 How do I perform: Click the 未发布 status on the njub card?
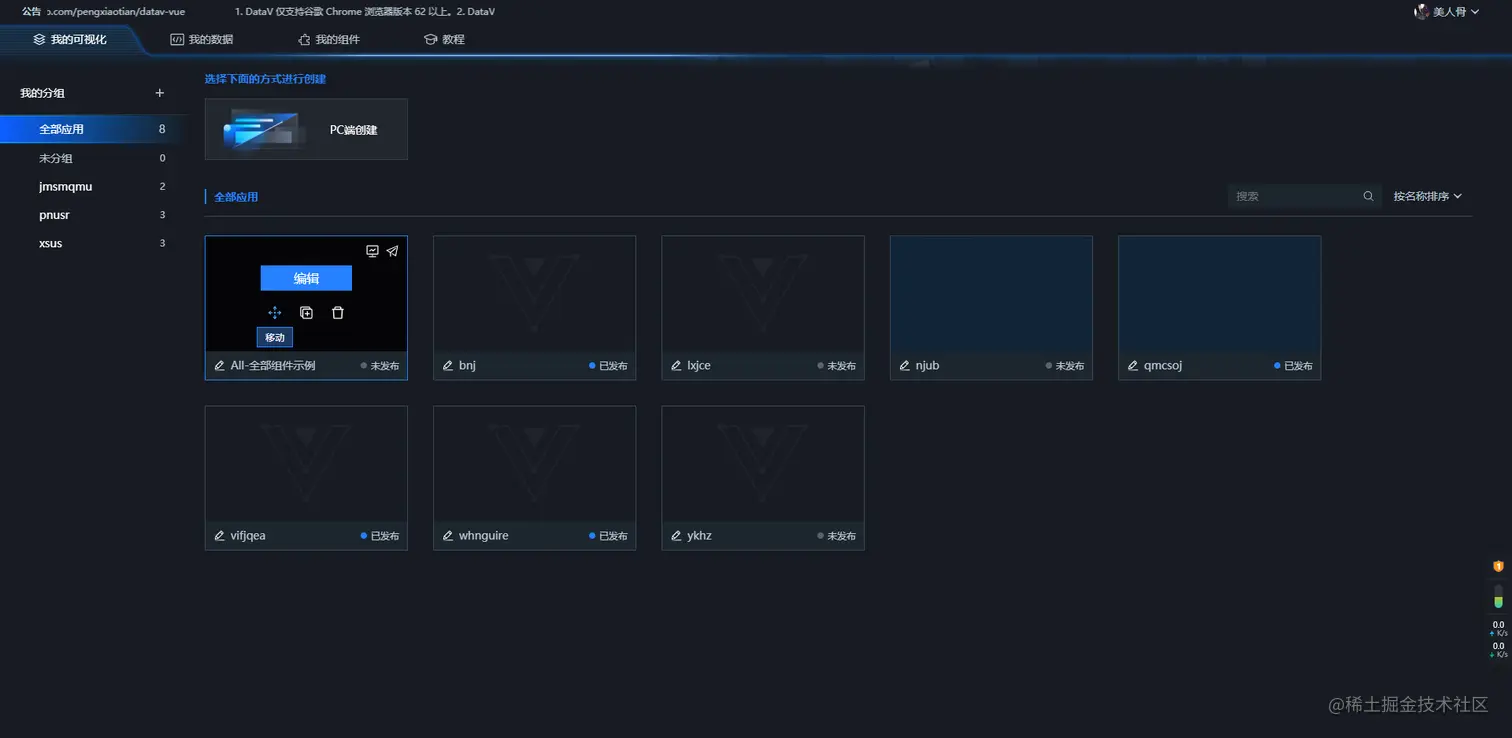point(1065,366)
